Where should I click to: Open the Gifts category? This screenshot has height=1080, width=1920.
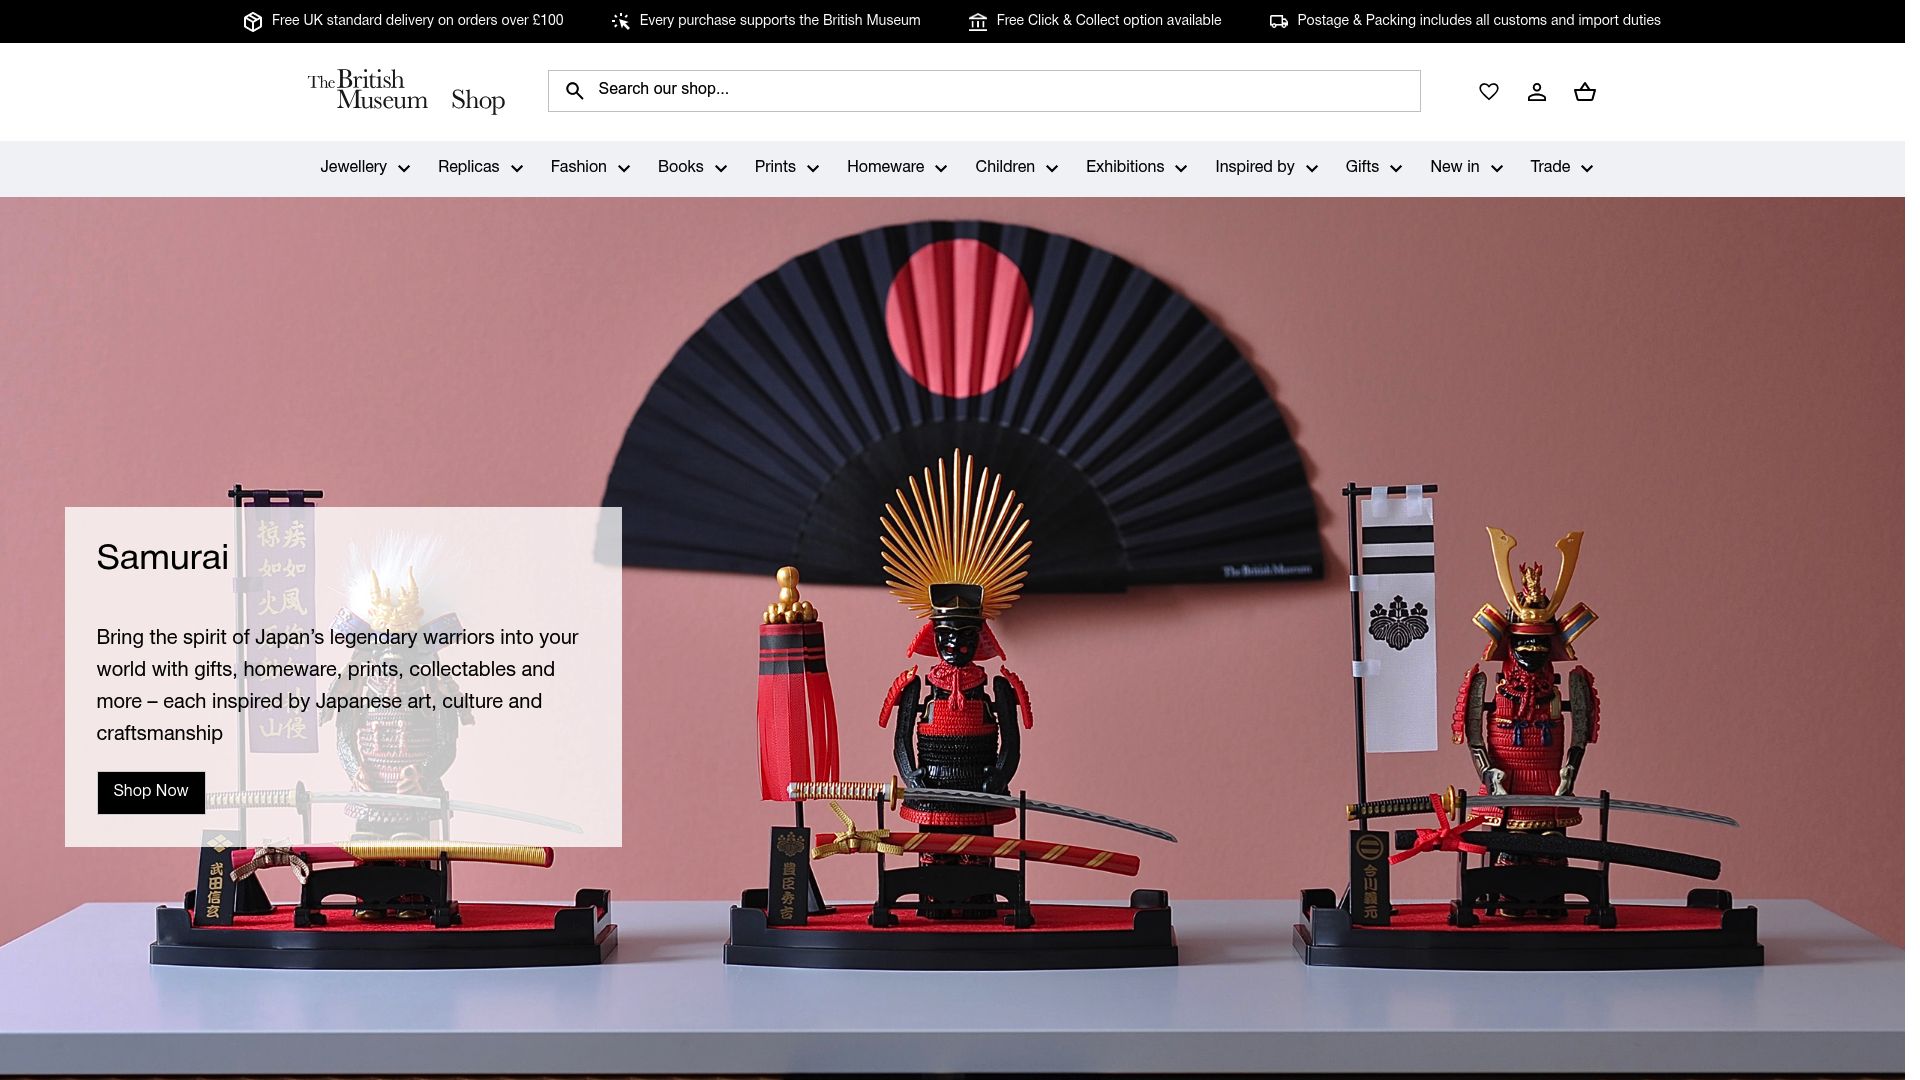(x=1362, y=167)
